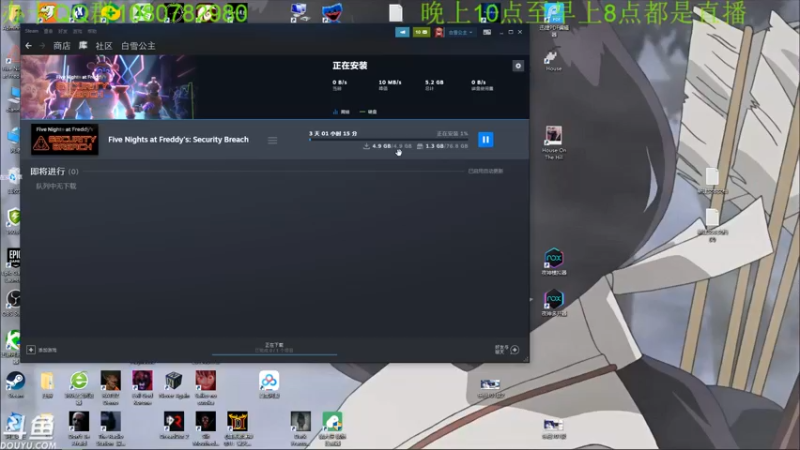This screenshot has height=450, width=800.
Task: Open friends and chat button
Action: (507, 349)
